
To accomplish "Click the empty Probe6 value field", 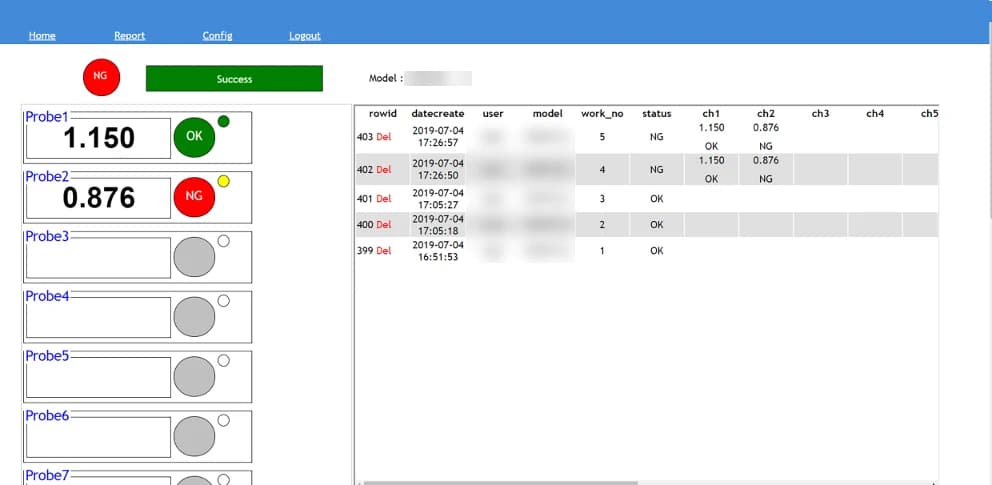I will [98, 437].
